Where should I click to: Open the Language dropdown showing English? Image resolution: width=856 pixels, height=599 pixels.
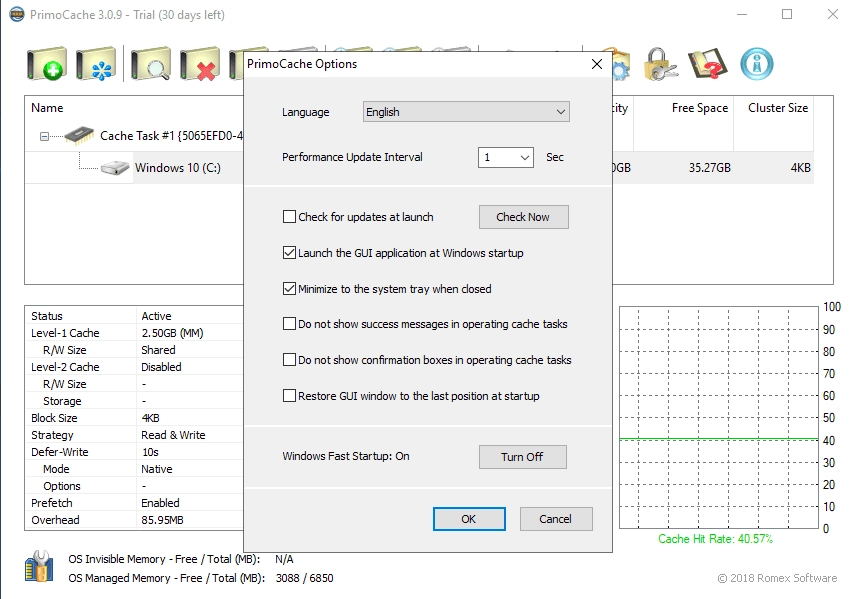tap(466, 112)
